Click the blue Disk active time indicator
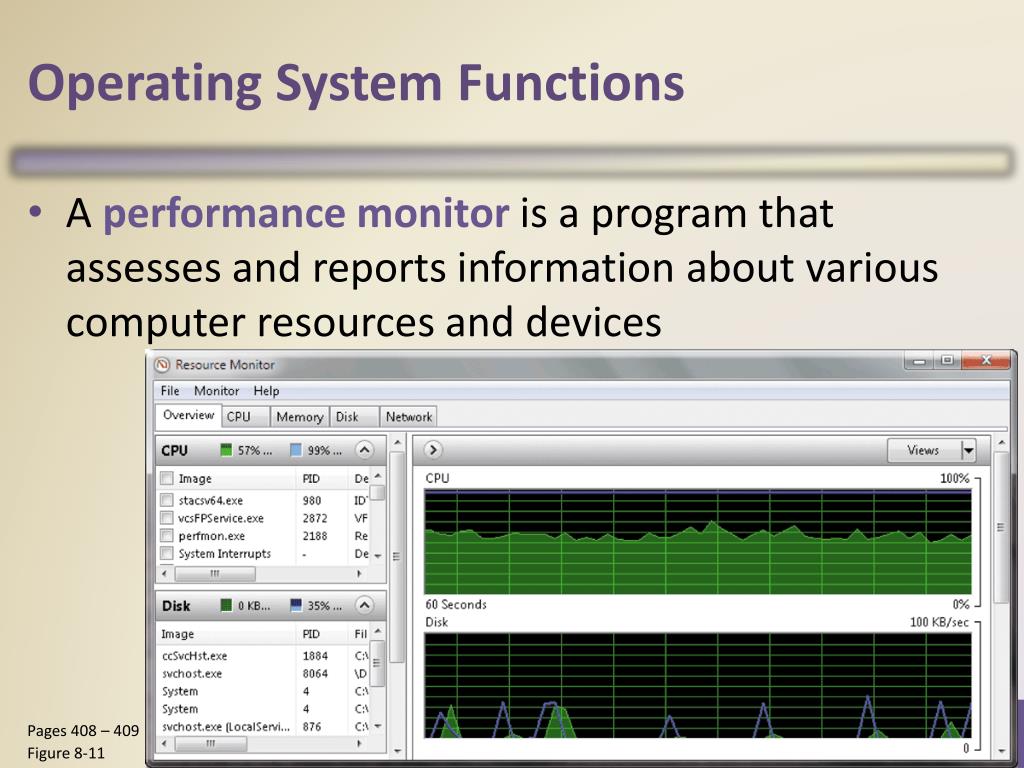 [296, 606]
